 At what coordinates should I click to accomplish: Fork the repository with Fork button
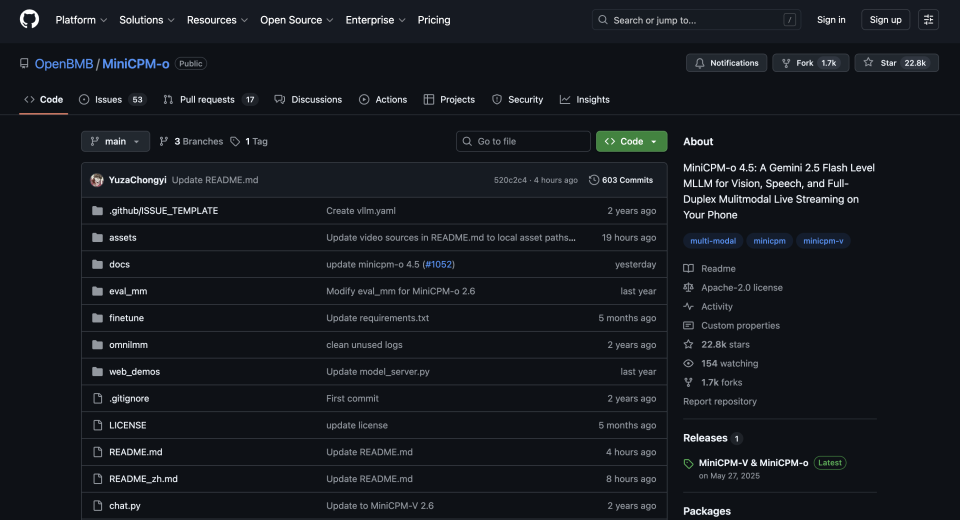(810, 63)
